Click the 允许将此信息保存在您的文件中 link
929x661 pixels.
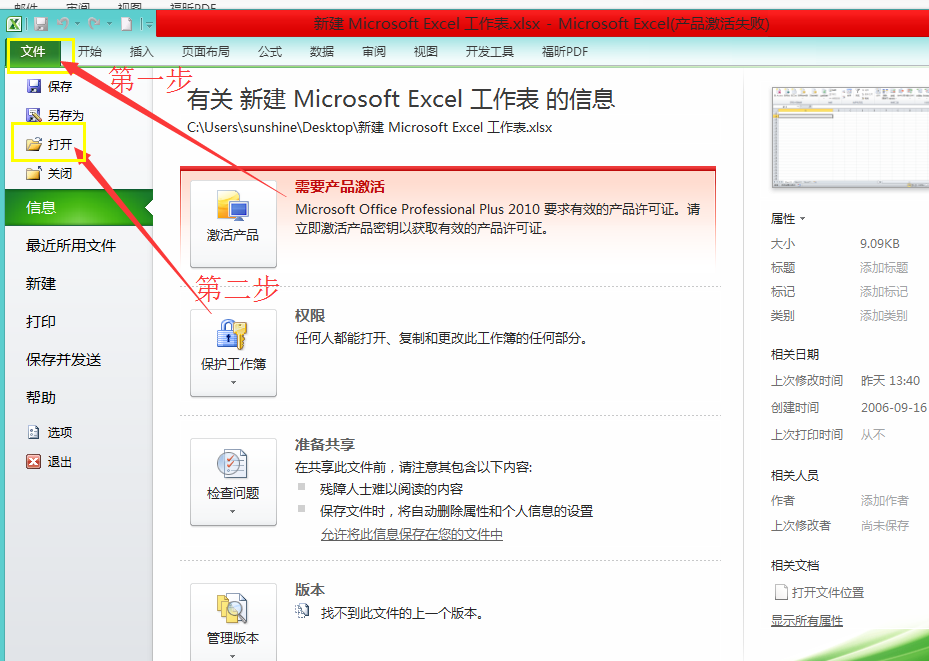click(x=412, y=534)
